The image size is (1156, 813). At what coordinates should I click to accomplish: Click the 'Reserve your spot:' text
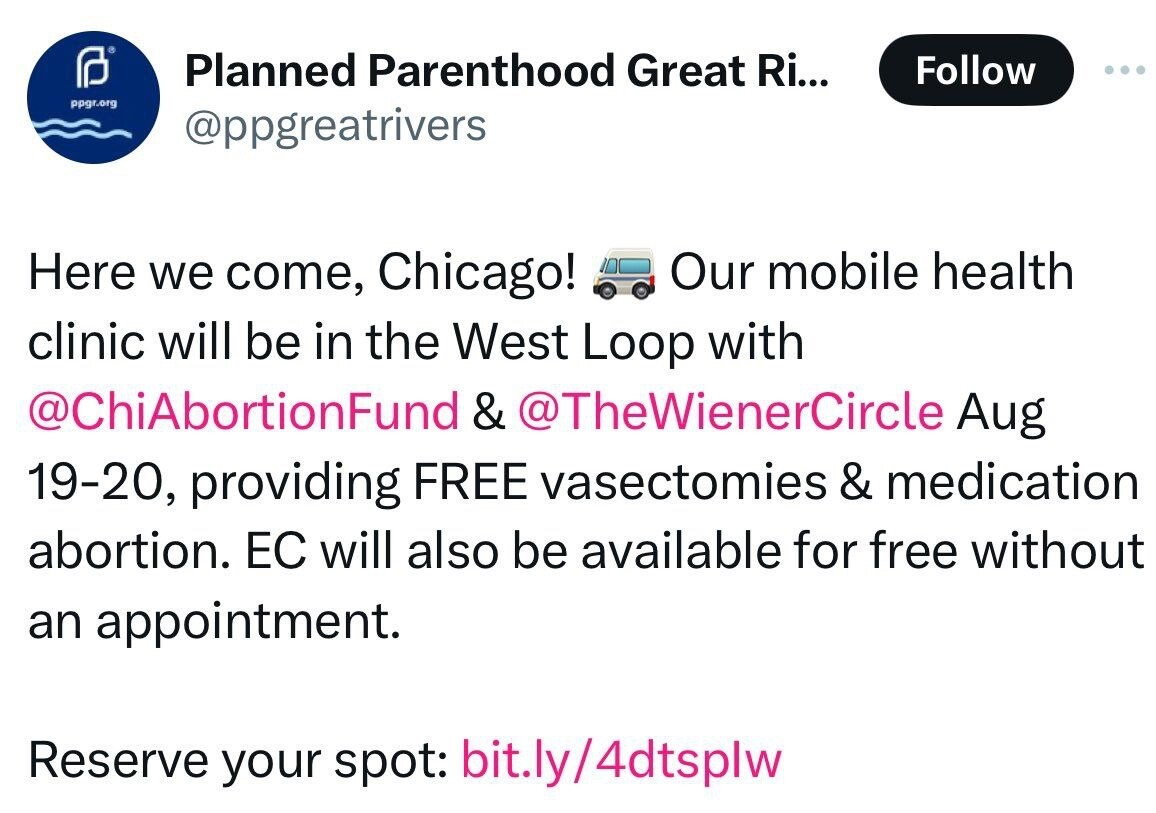238,760
